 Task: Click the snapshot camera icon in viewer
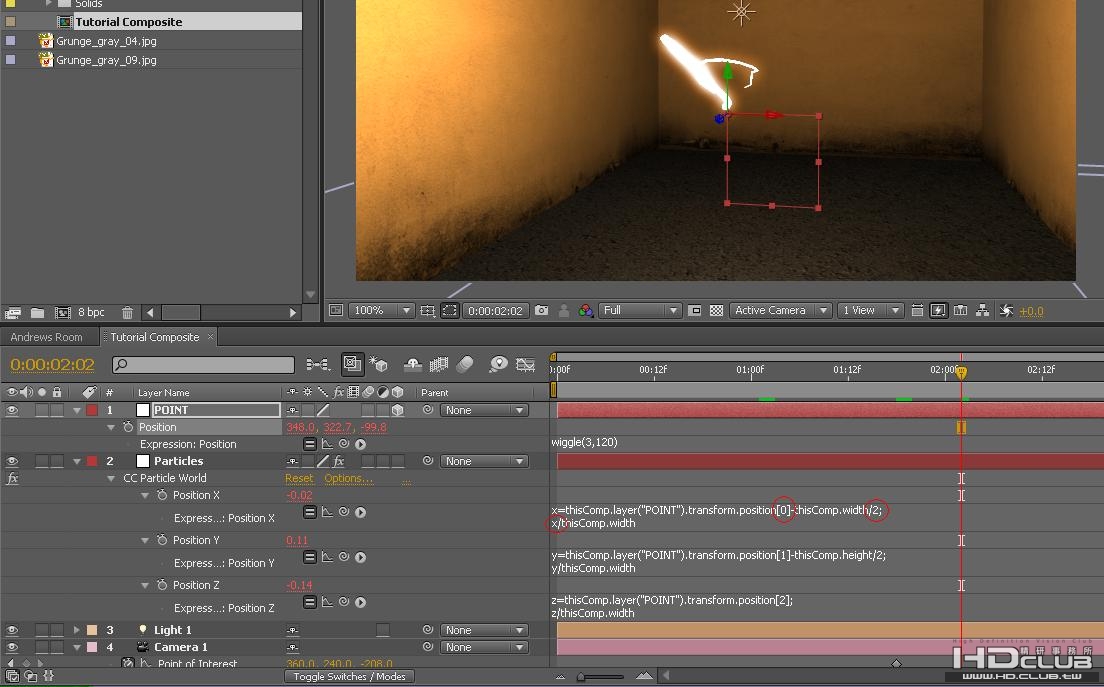(x=541, y=311)
